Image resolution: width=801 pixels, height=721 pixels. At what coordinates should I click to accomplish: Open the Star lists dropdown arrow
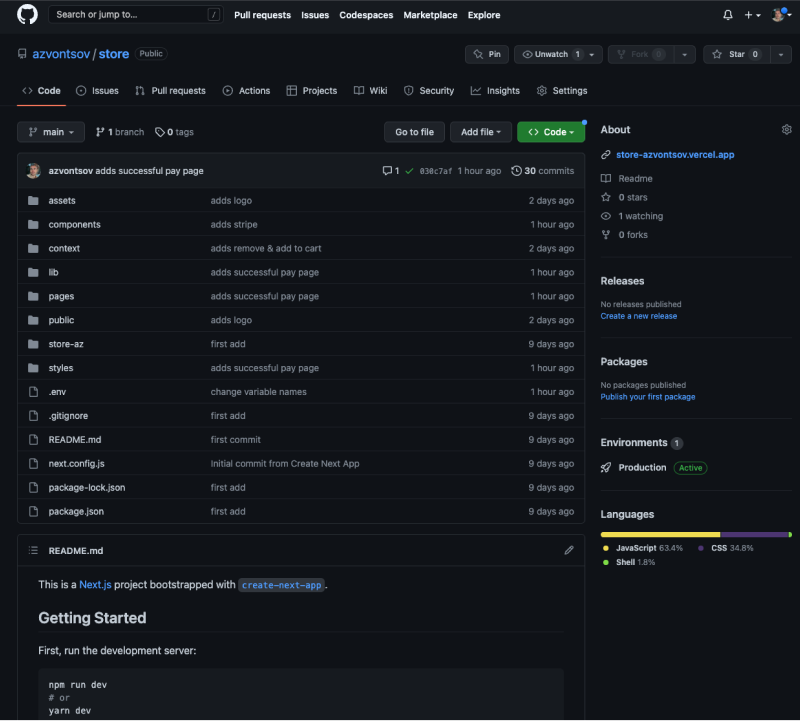[x=781, y=55]
